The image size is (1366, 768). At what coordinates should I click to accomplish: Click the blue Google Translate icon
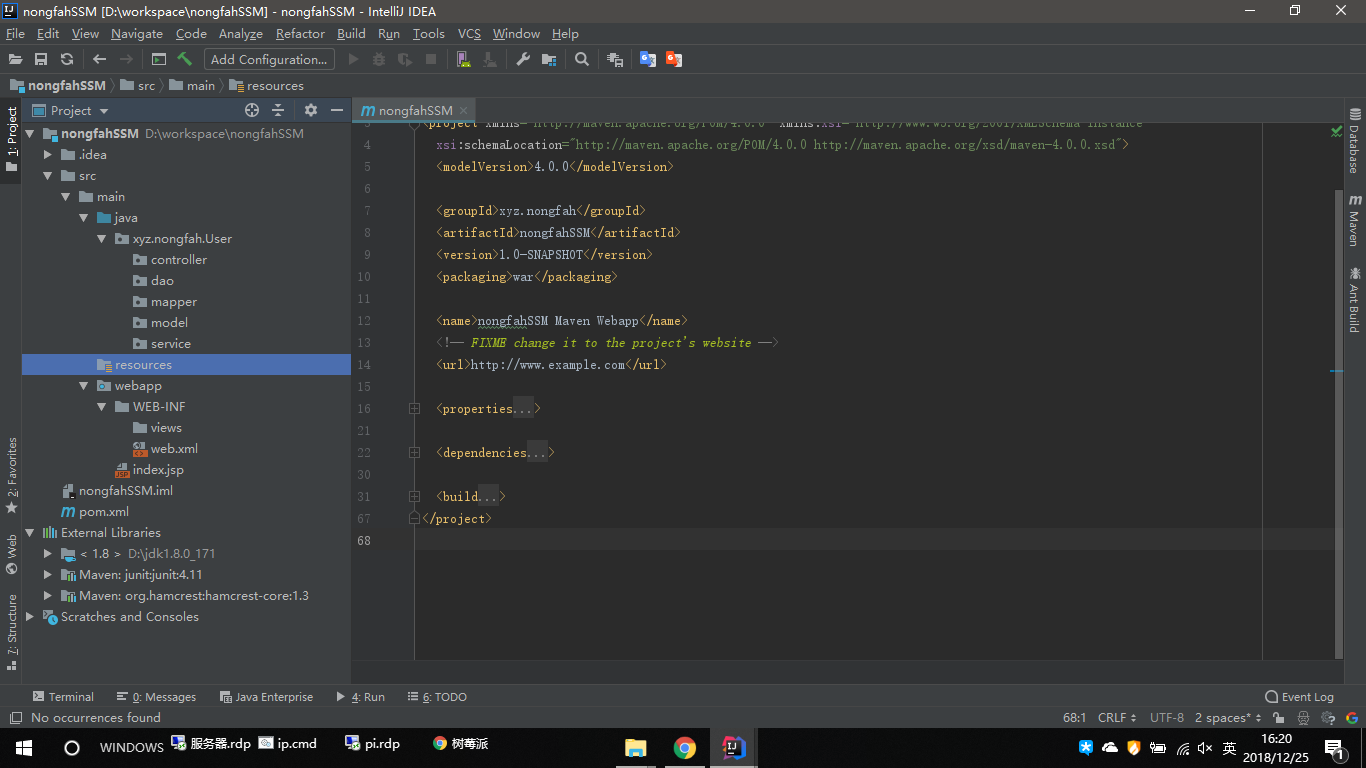tap(648, 59)
